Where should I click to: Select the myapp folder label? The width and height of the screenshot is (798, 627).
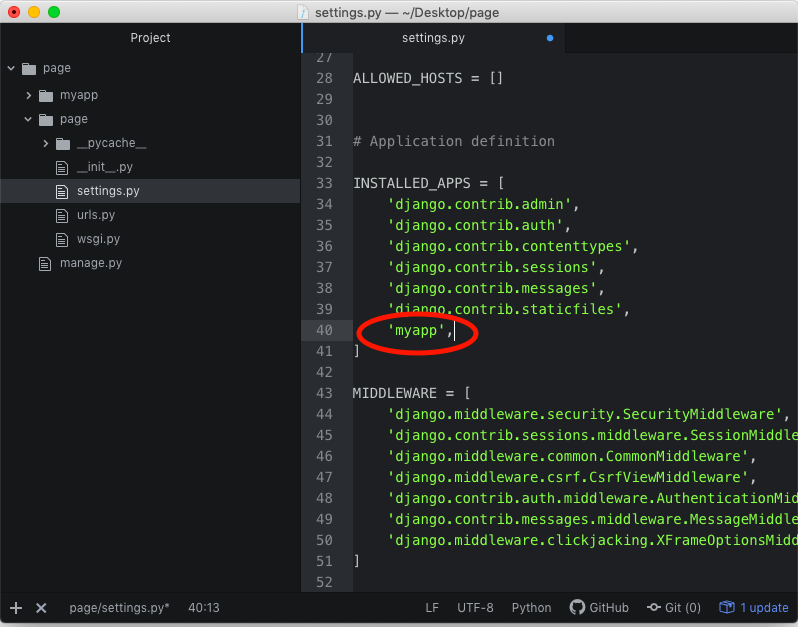[x=79, y=95]
